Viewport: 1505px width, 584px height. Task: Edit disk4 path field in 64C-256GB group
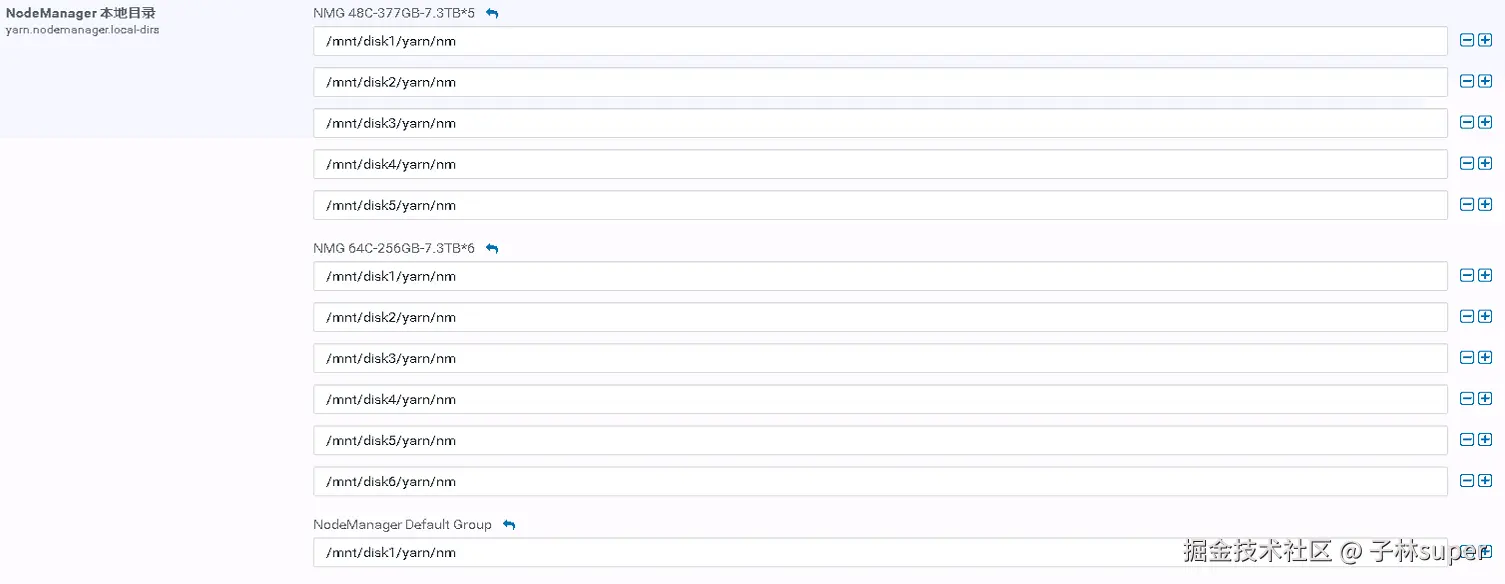(x=880, y=399)
